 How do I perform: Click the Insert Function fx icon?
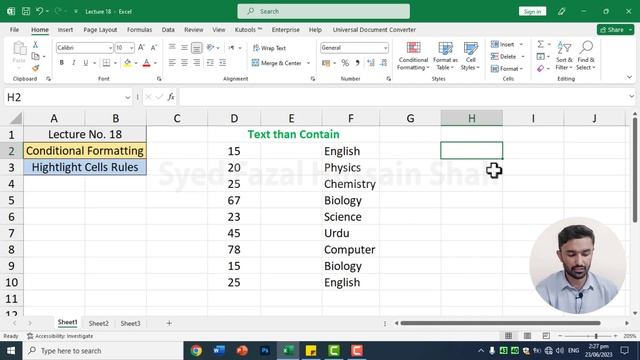(x=171, y=97)
